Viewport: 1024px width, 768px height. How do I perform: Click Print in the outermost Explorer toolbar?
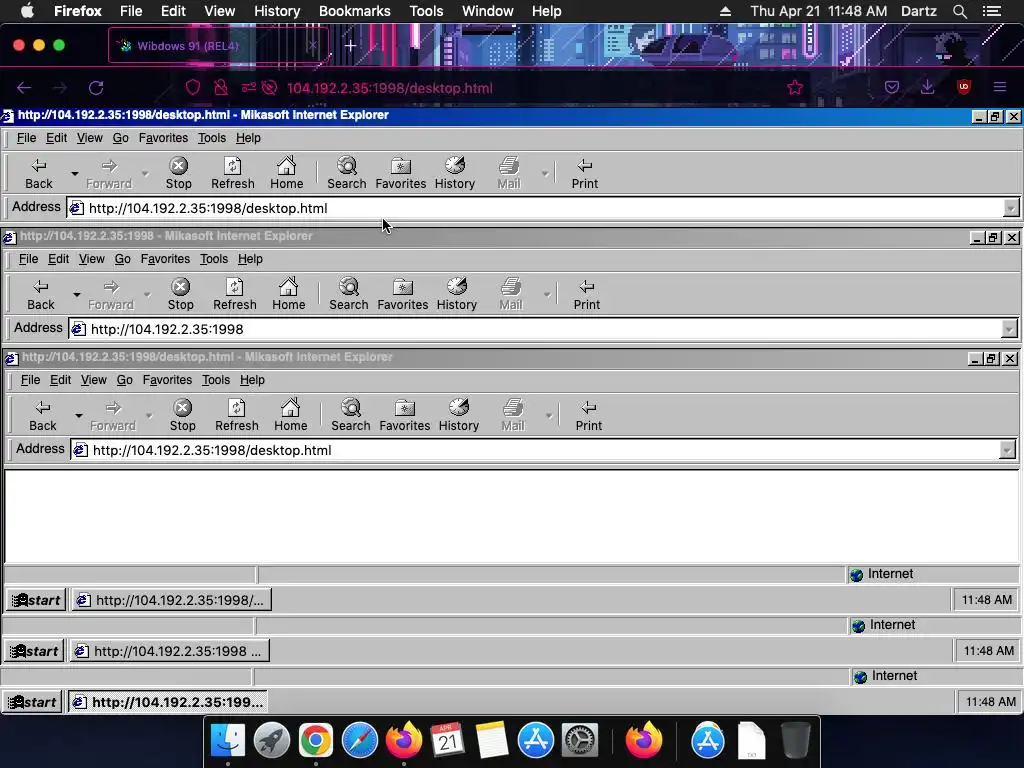pyautogui.click(x=584, y=174)
